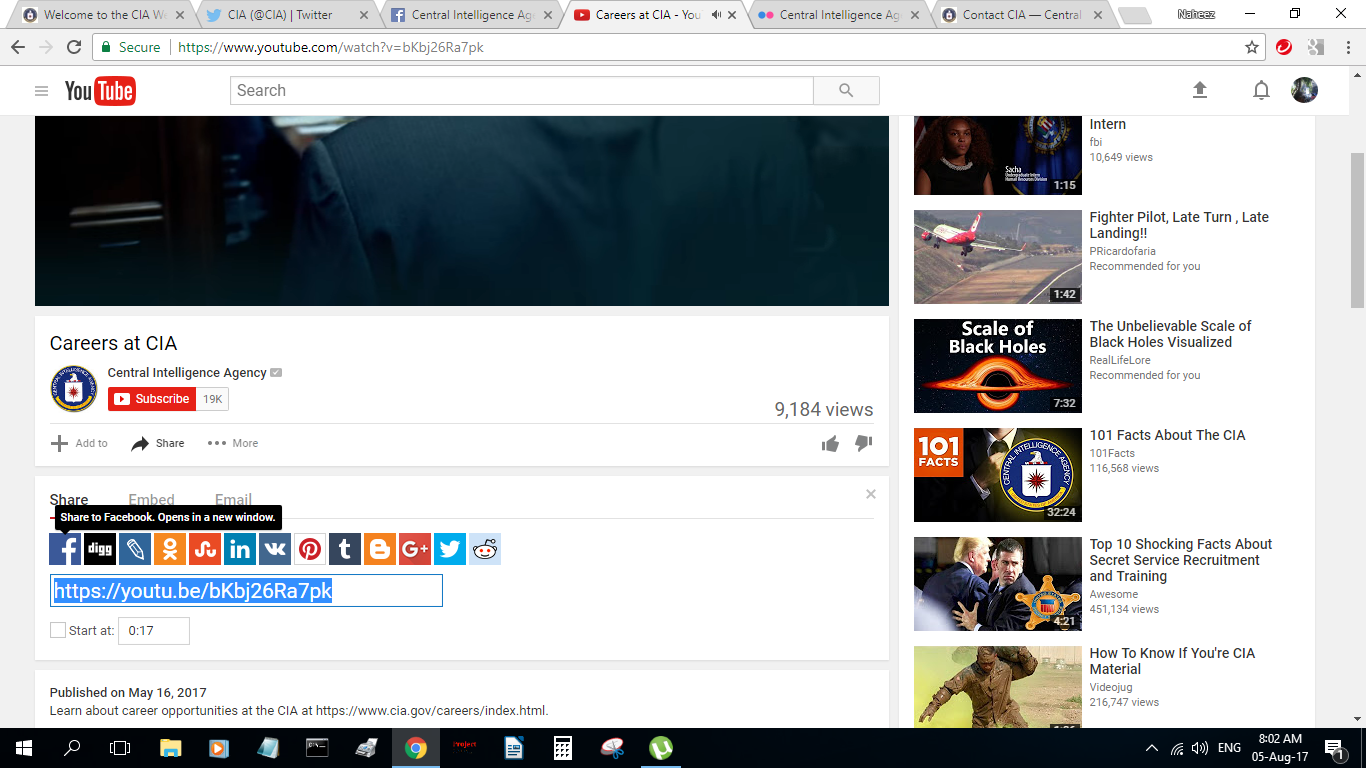Open The Unbelievable Scale of Black Holes
The height and width of the screenshot is (768, 1366).
[1170, 334]
